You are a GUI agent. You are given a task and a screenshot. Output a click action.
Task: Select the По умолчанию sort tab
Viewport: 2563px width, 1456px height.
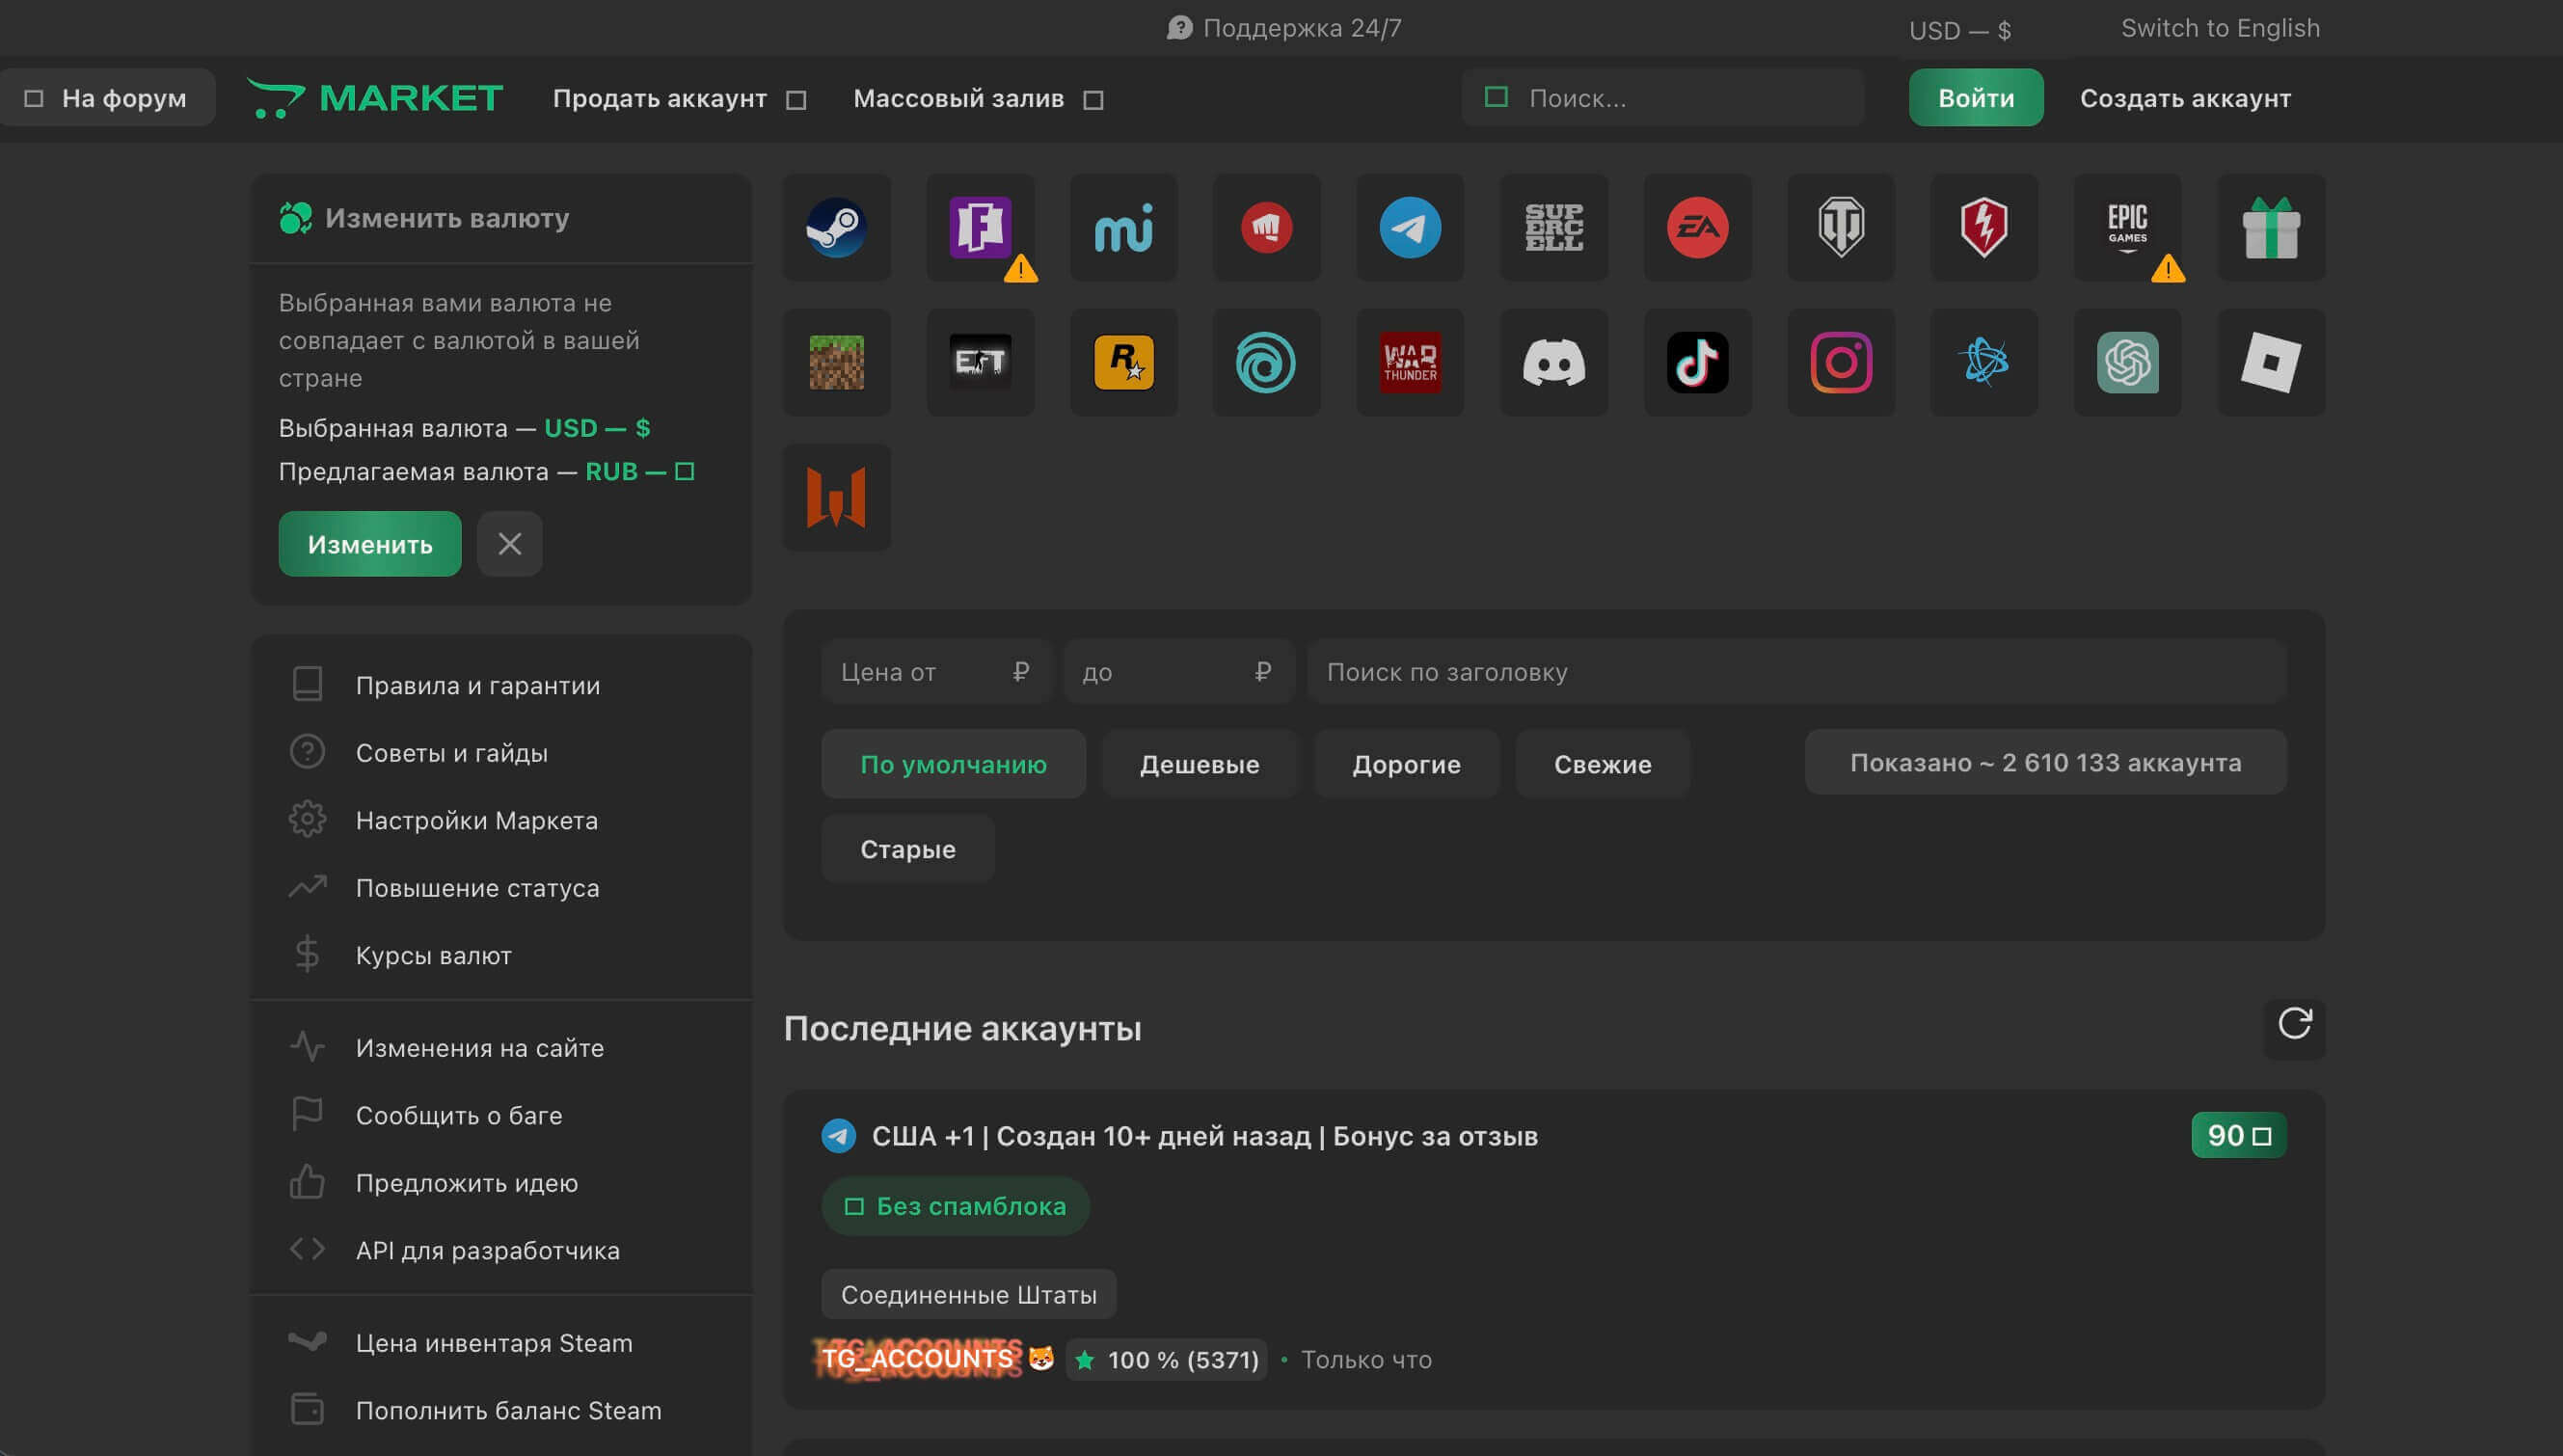click(953, 764)
